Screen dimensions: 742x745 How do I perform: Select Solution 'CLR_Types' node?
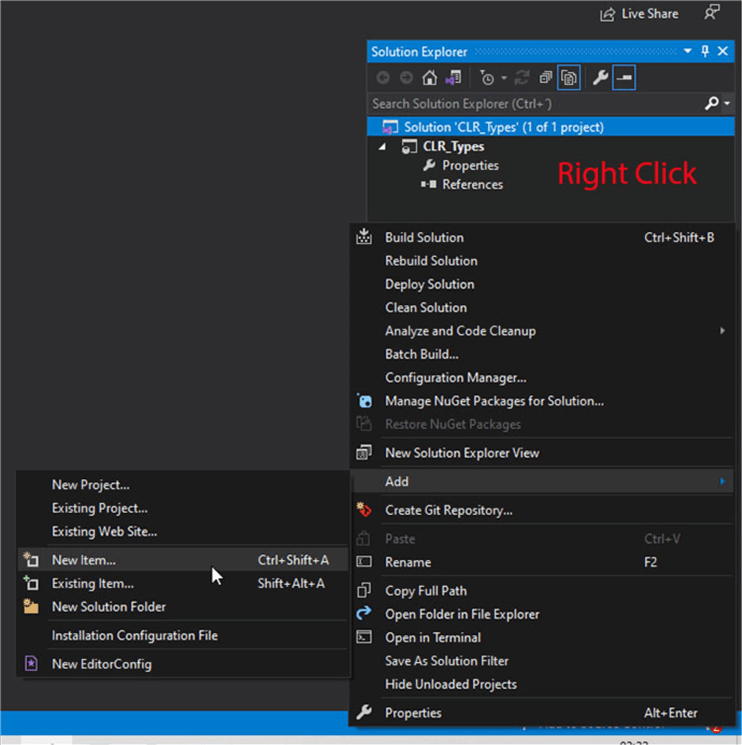[551, 127]
